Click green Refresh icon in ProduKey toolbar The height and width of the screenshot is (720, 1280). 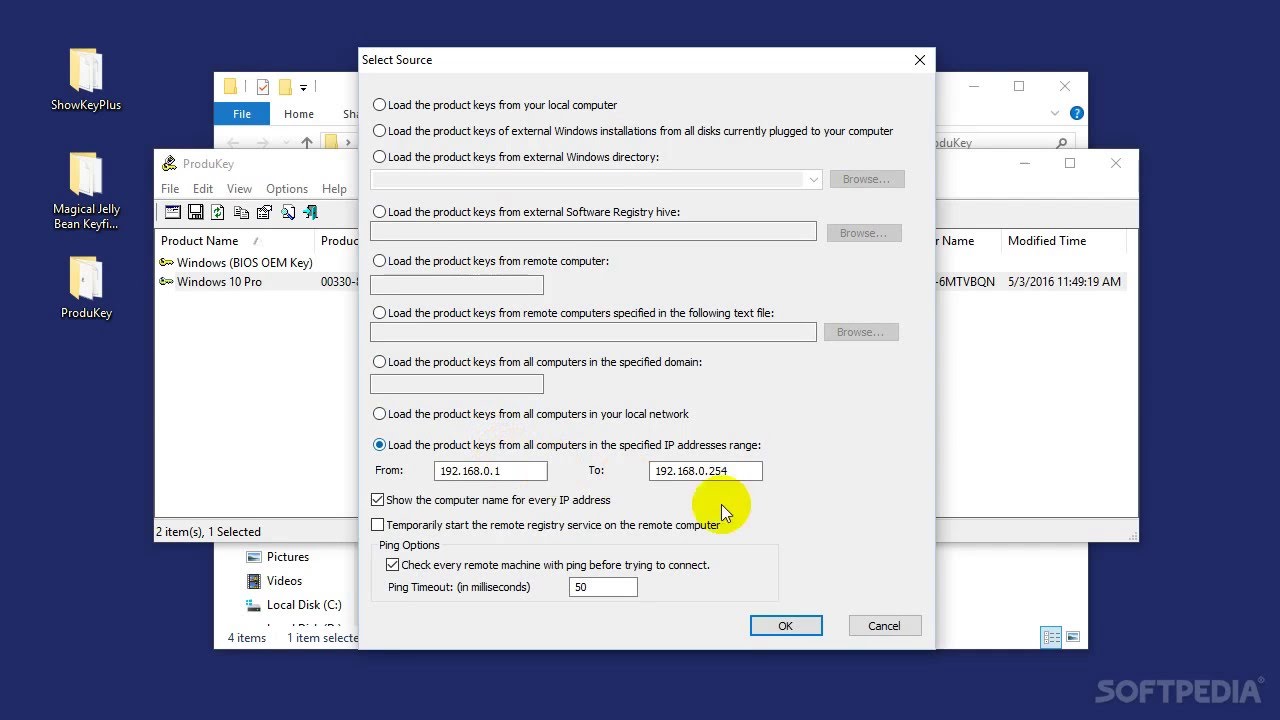point(218,212)
